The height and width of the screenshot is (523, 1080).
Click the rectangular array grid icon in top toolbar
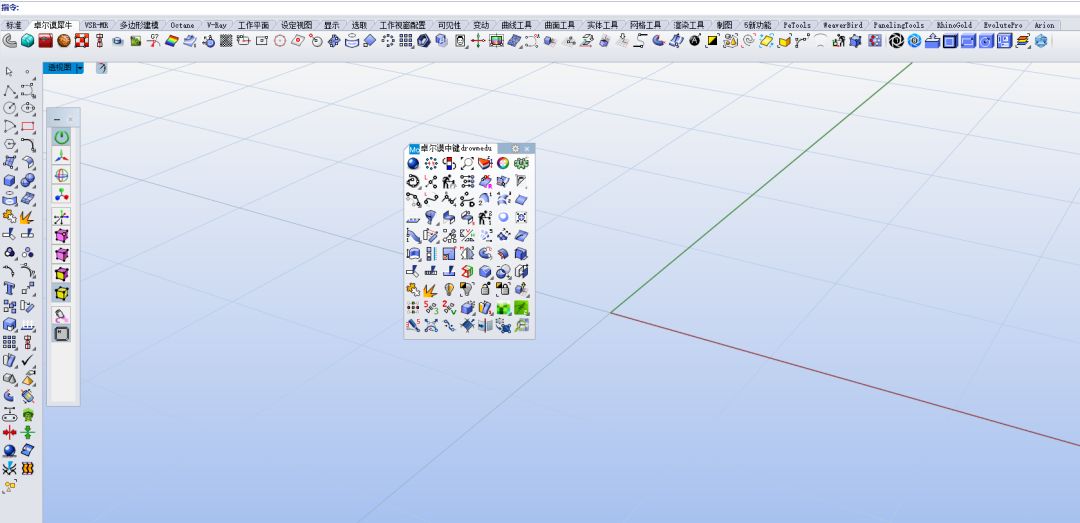pyautogui.click(x=406, y=41)
